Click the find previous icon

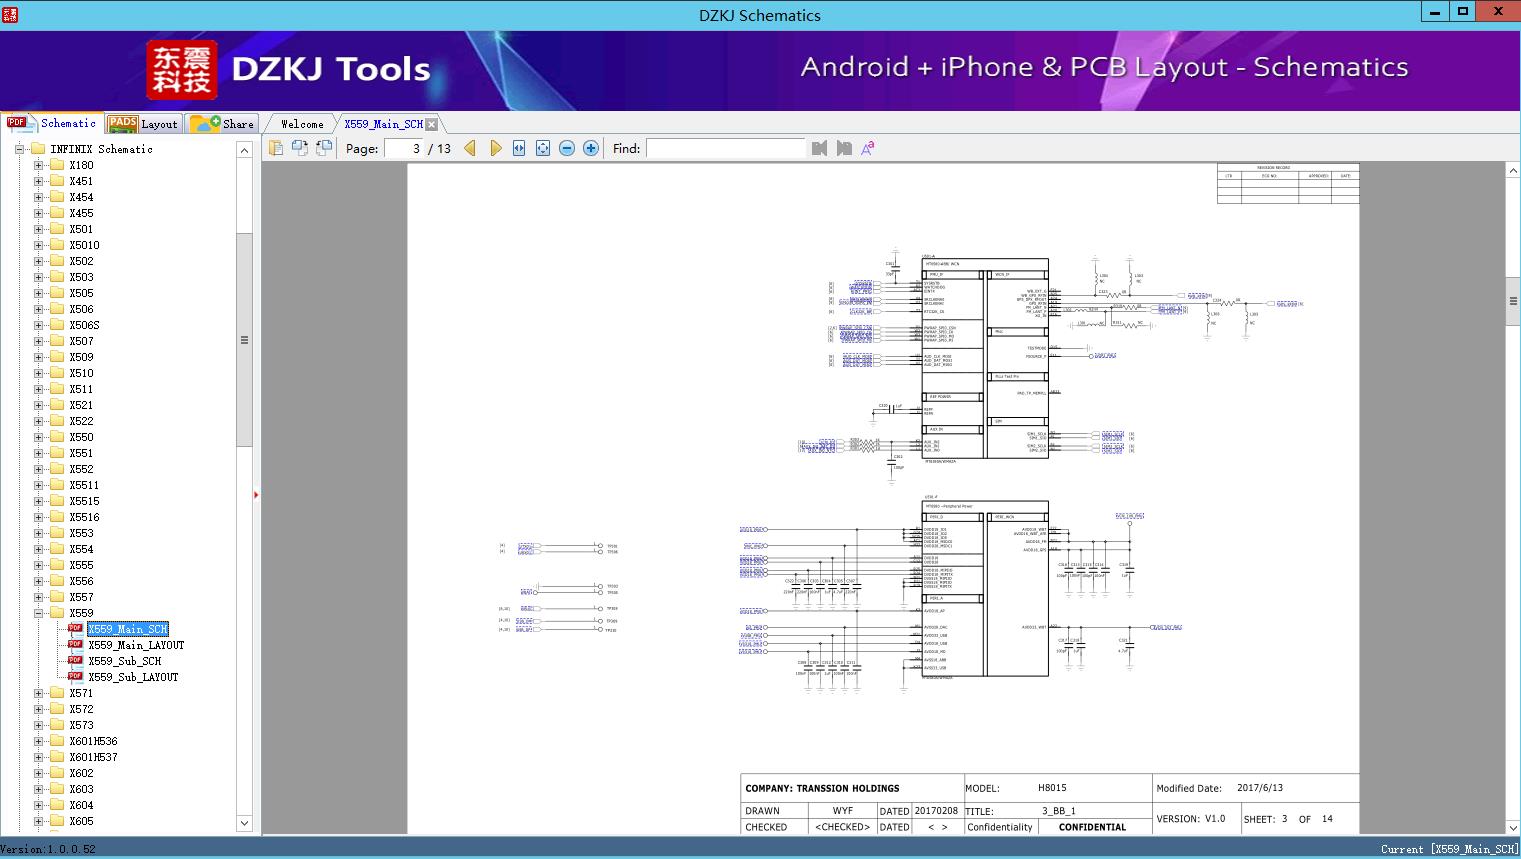pyautogui.click(x=820, y=148)
